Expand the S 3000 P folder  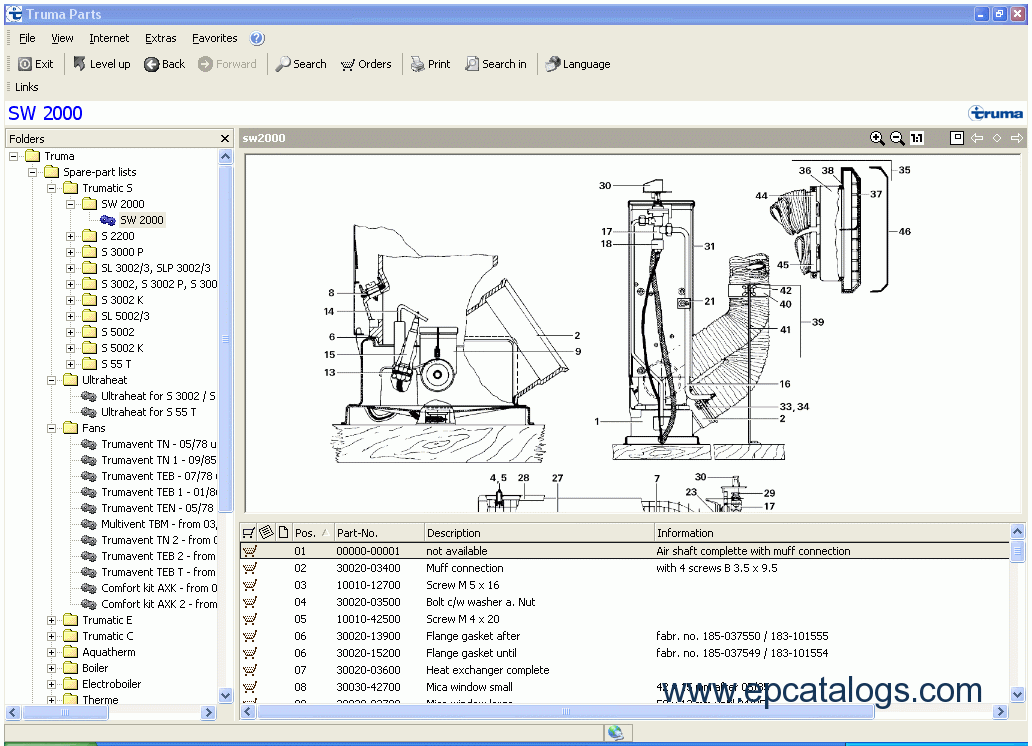pyautogui.click(x=70, y=252)
